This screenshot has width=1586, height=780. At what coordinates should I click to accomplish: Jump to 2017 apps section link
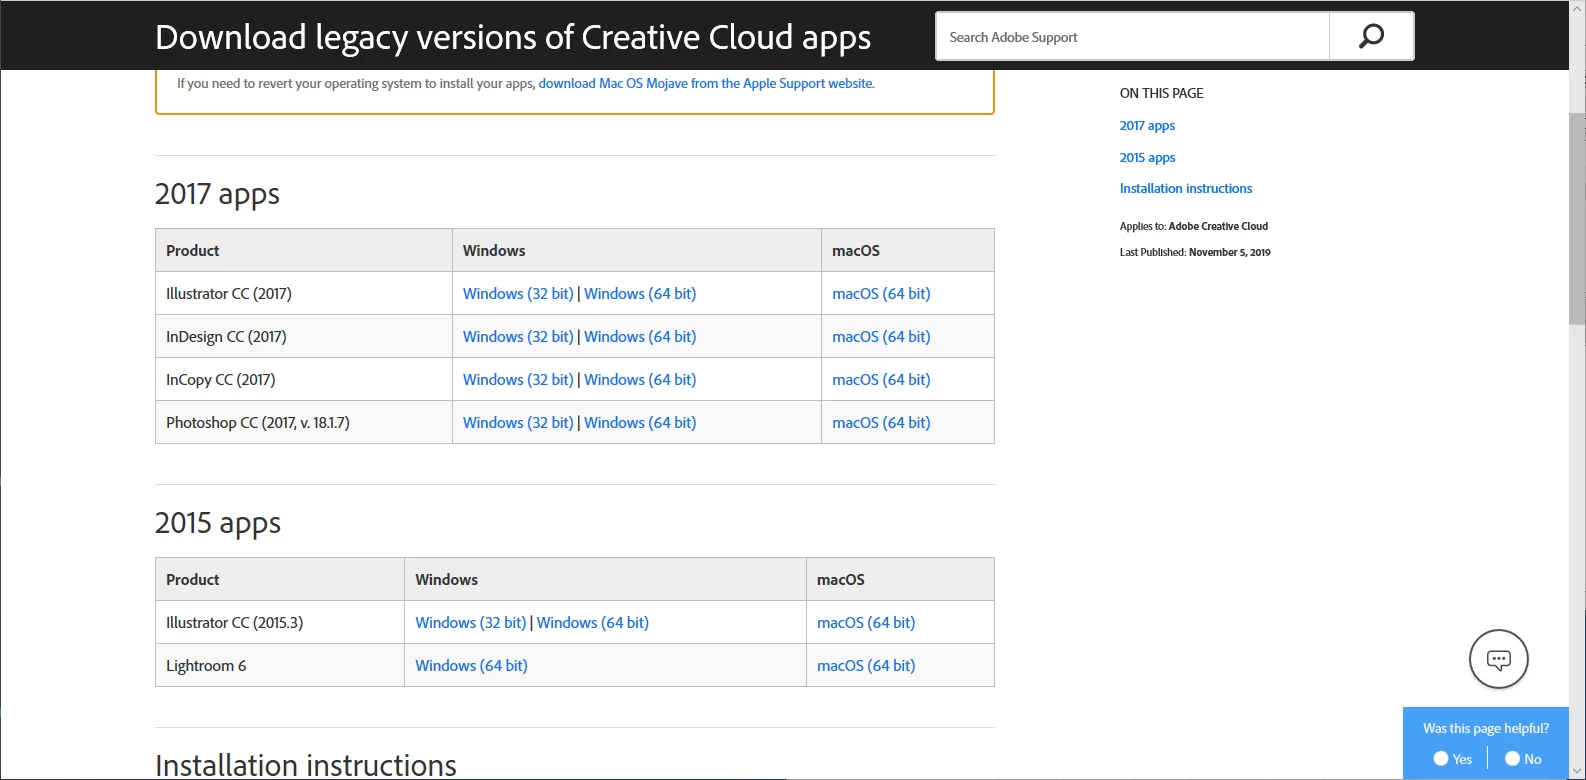1147,126
